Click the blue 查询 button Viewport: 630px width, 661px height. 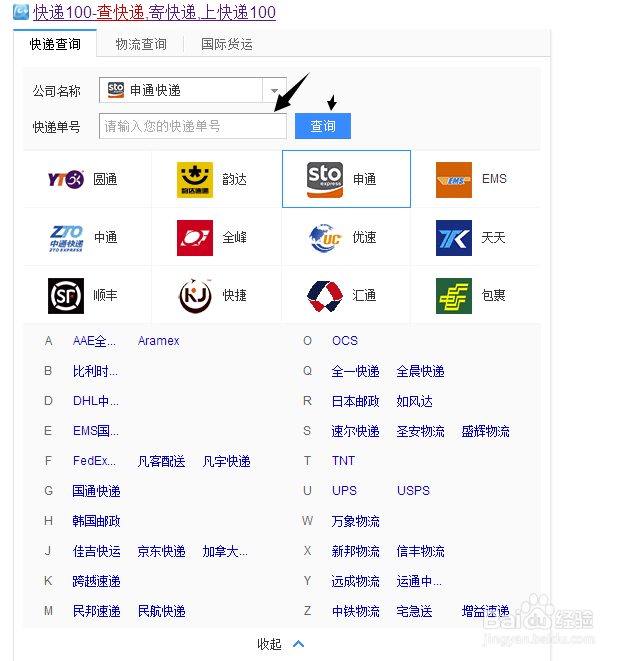click(x=323, y=126)
